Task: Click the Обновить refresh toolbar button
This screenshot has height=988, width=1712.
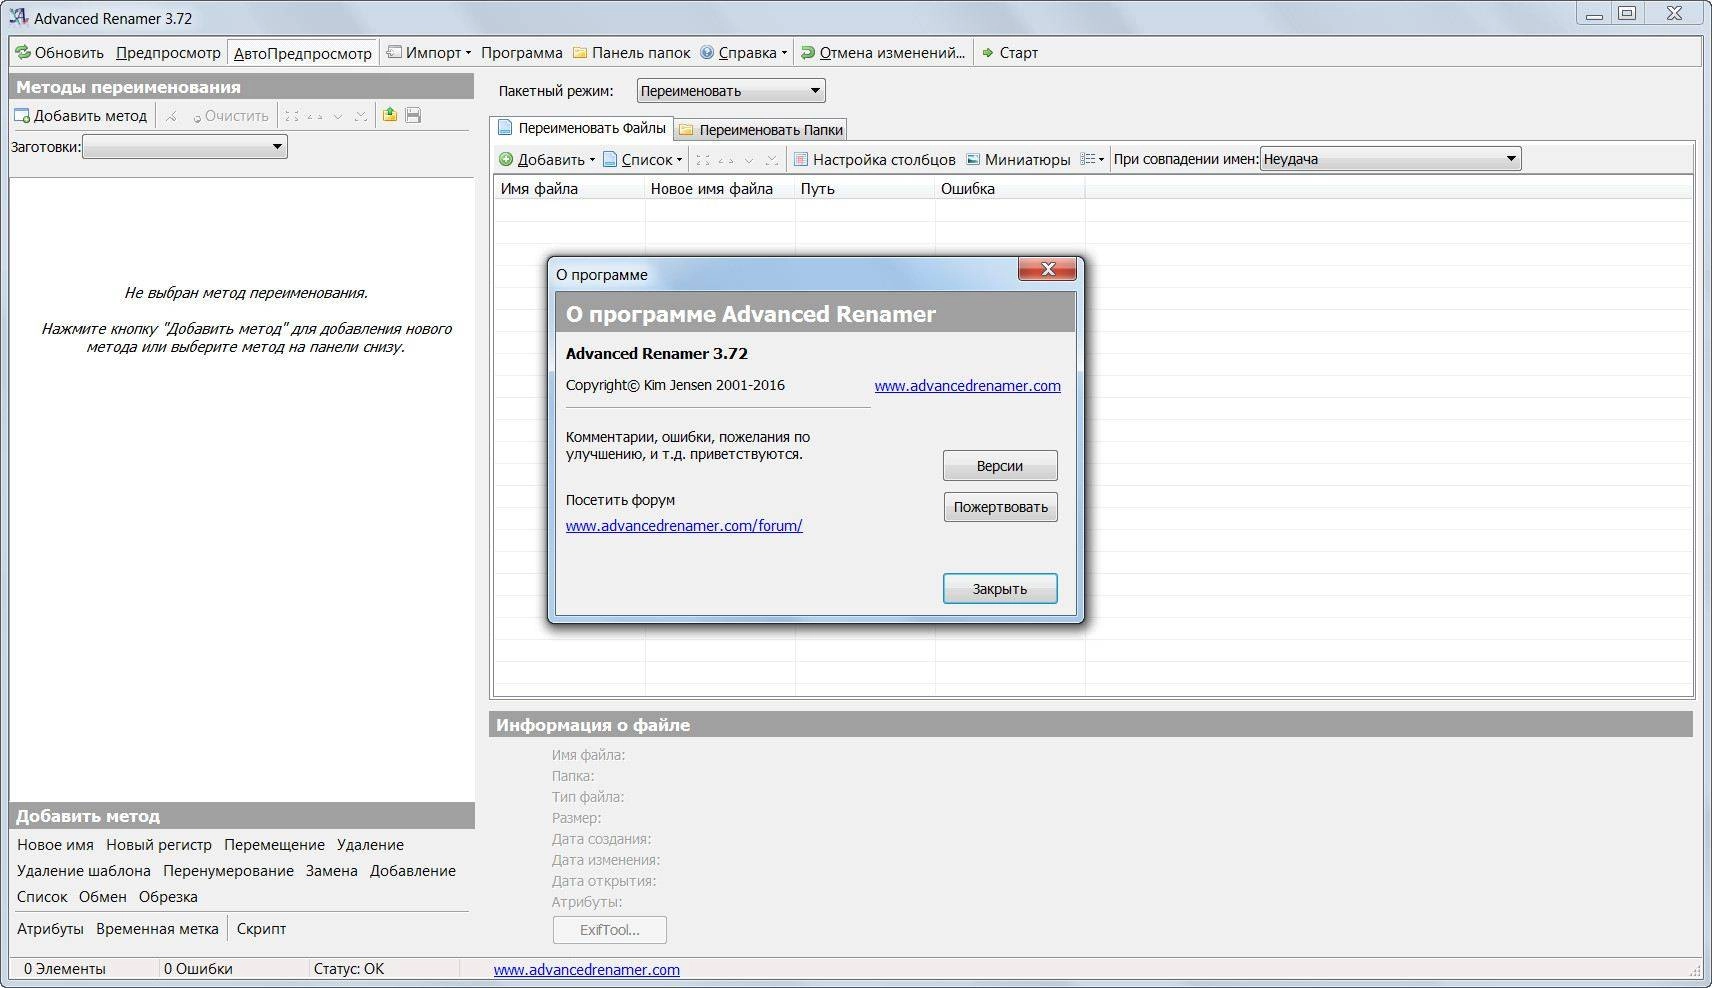Action: click(x=59, y=53)
